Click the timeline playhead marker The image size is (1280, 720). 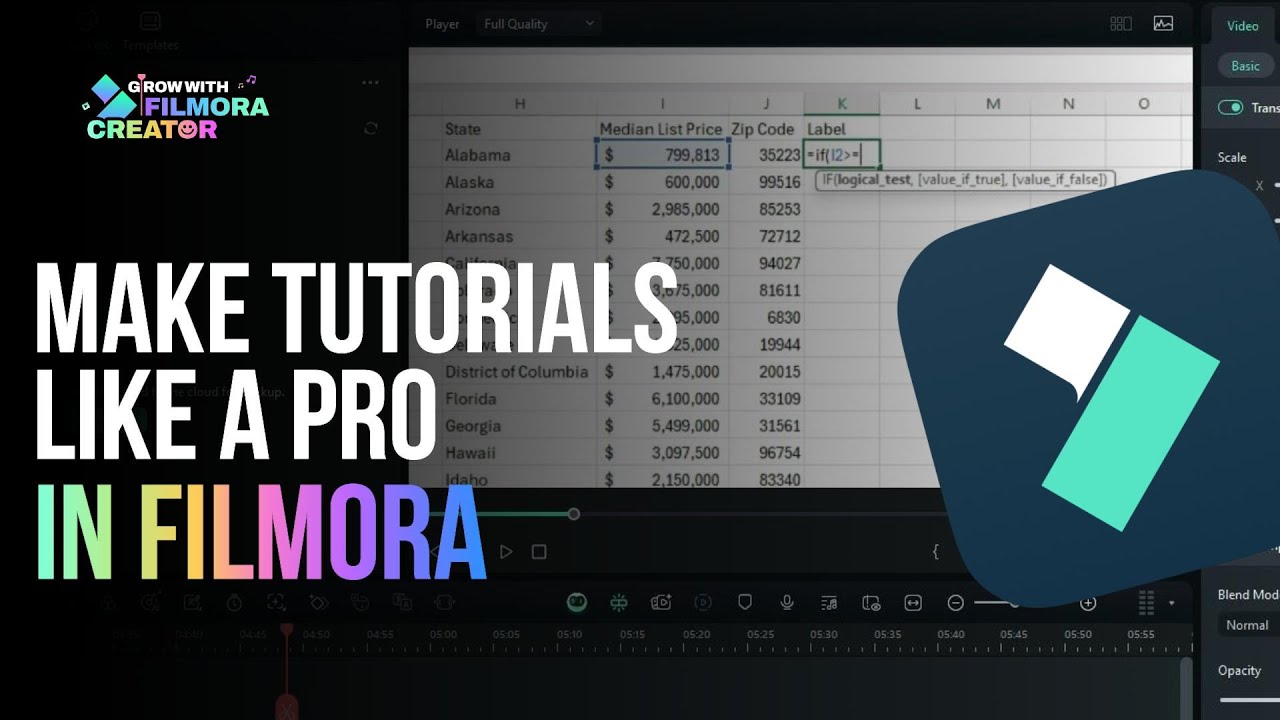(287, 630)
